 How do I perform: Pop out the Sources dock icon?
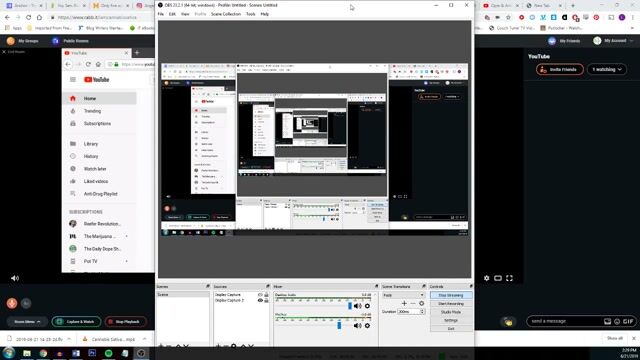click(268, 287)
